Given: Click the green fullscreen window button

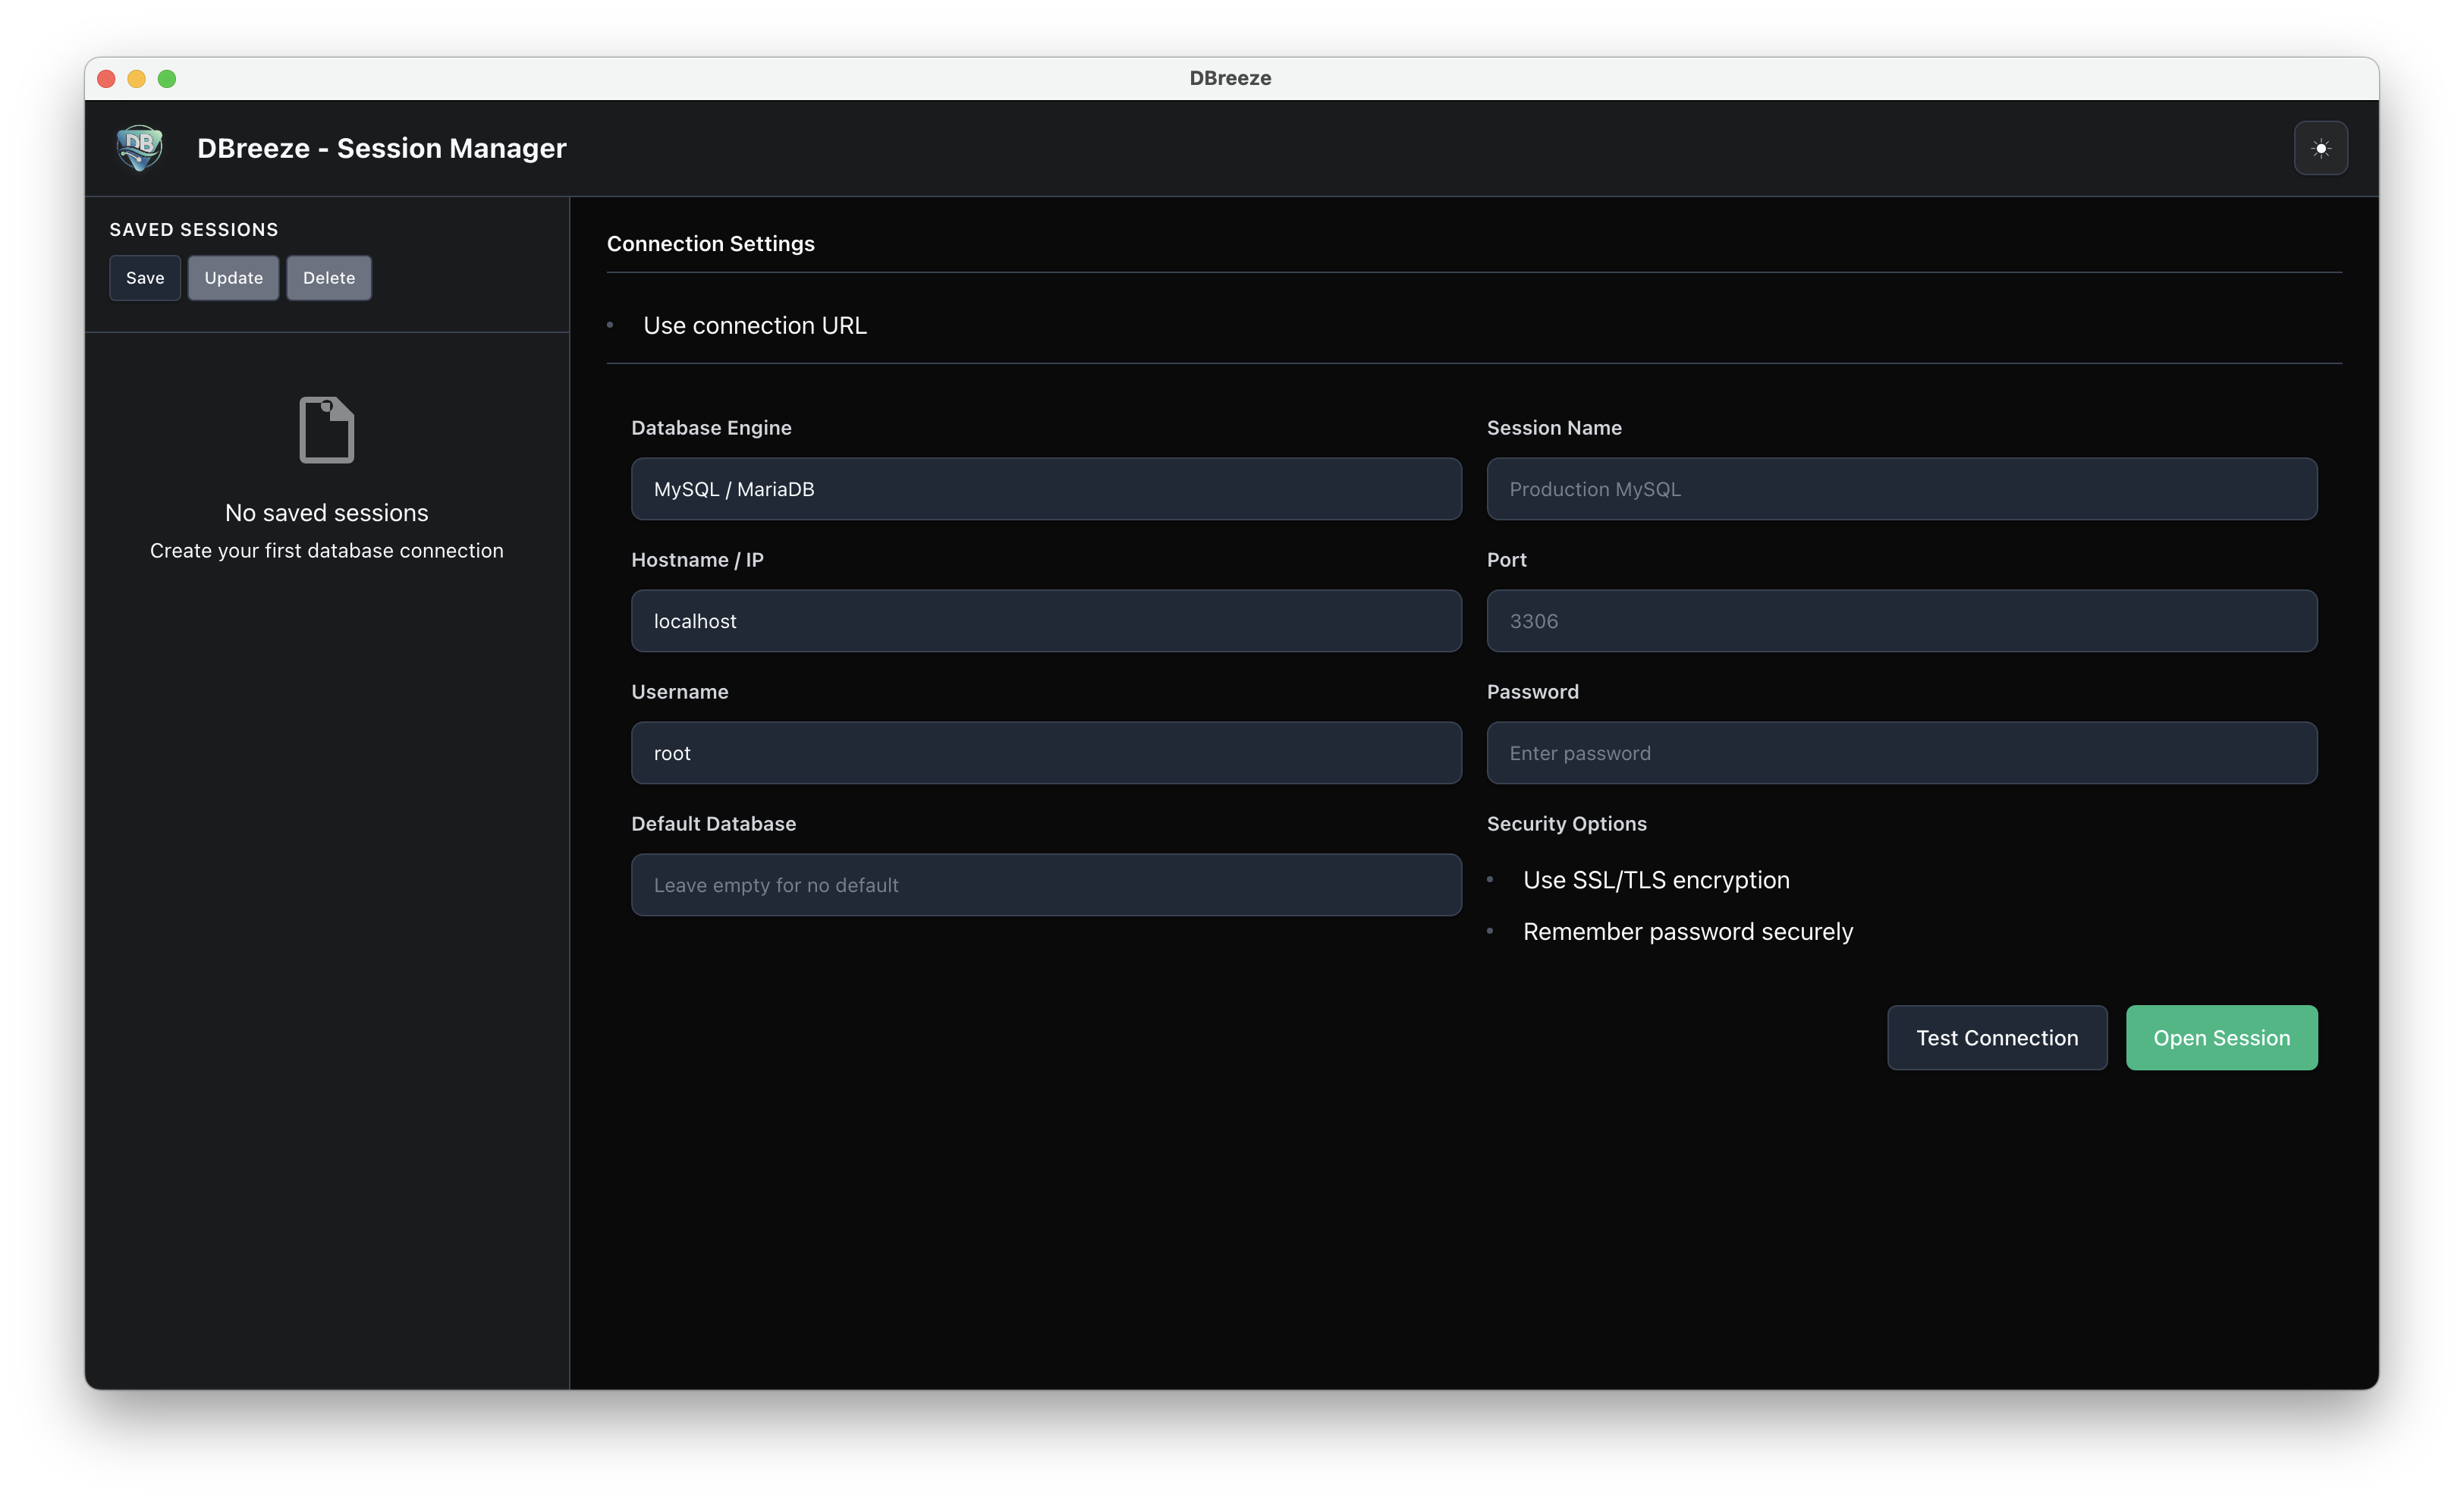Looking at the screenshot, I should pyautogui.click(x=167, y=79).
